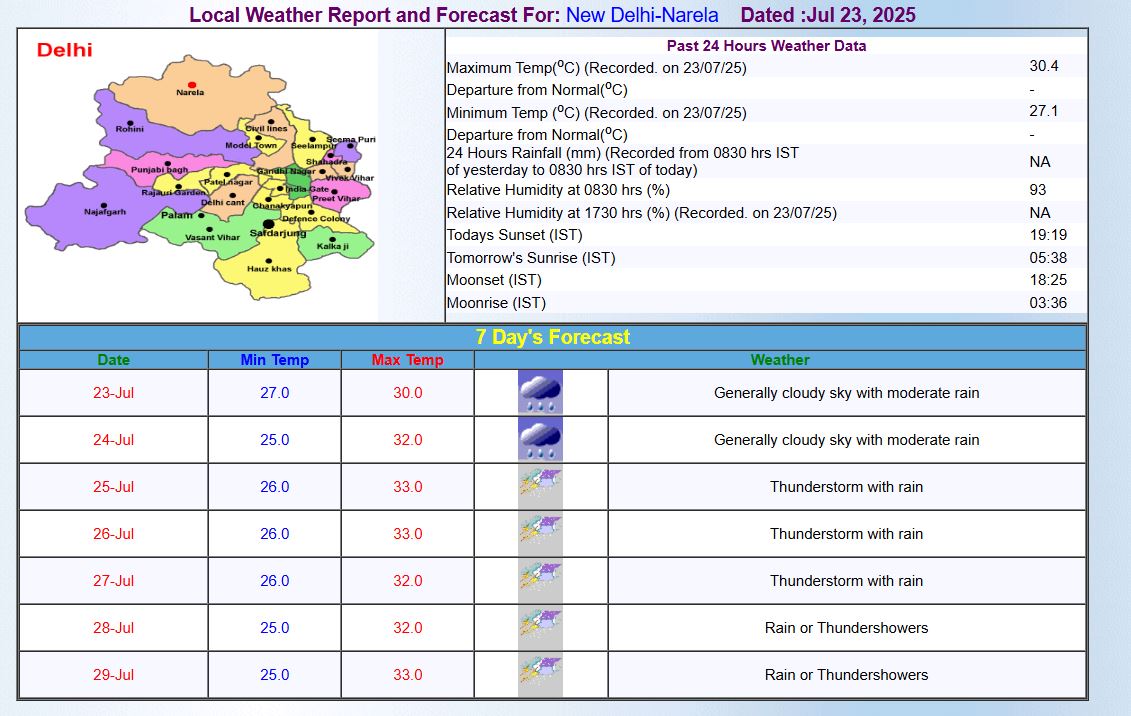This screenshot has width=1131, height=716.
Task: Click the Minimum Temp value 27.1
Action: click(1044, 111)
